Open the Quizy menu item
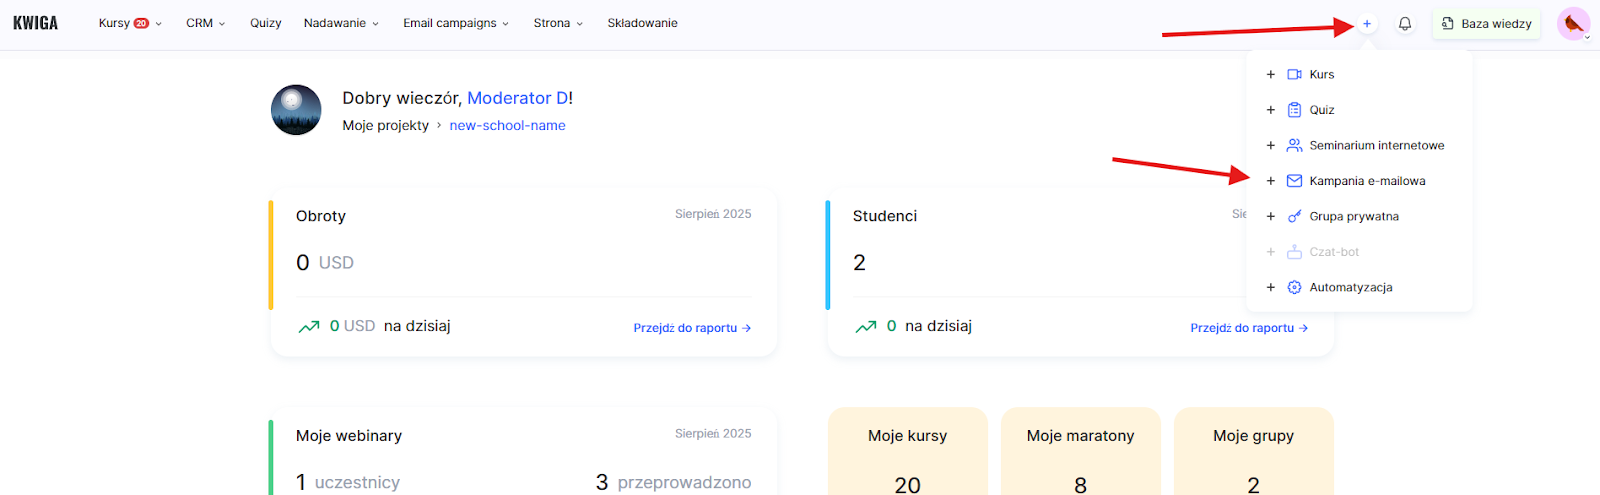 (x=265, y=23)
